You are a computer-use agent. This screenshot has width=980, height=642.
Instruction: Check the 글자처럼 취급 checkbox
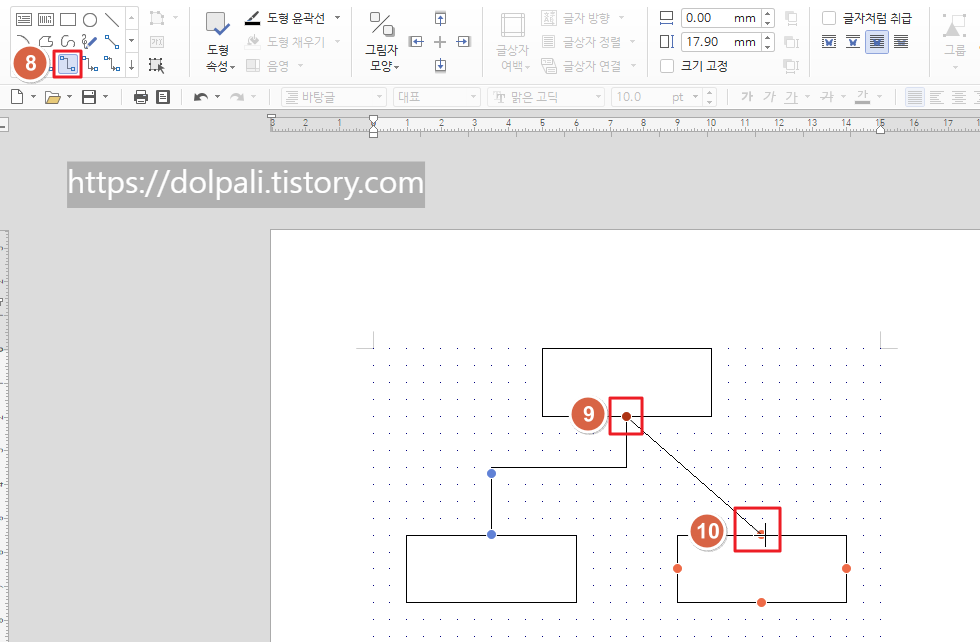pyautogui.click(x=828, y=17)
